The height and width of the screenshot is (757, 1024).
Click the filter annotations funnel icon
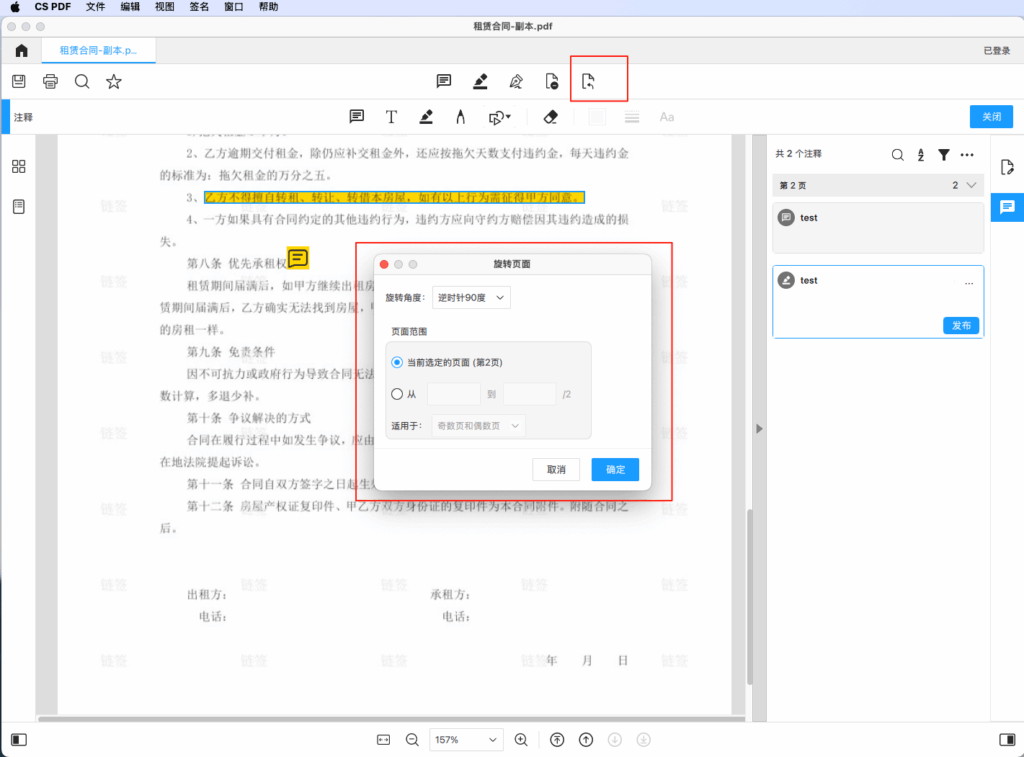point(944,155)
